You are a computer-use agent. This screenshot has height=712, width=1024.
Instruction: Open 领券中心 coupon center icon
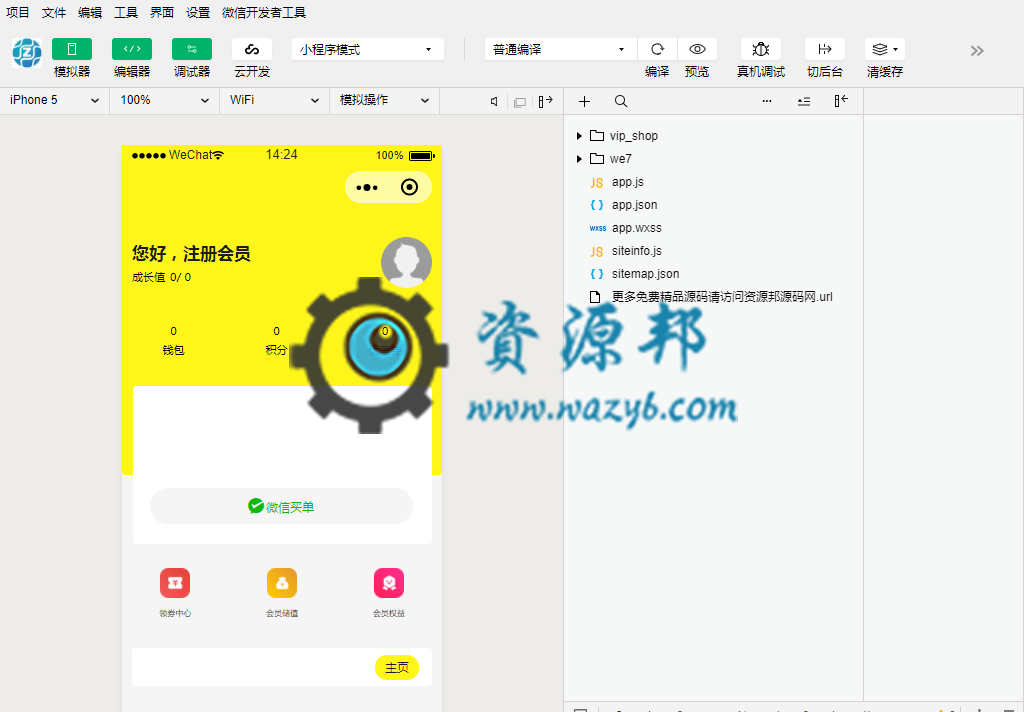pos(175,583)
